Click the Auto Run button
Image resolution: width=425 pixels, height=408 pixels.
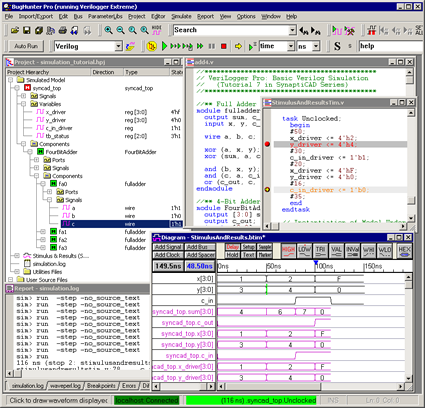(26, 46)
